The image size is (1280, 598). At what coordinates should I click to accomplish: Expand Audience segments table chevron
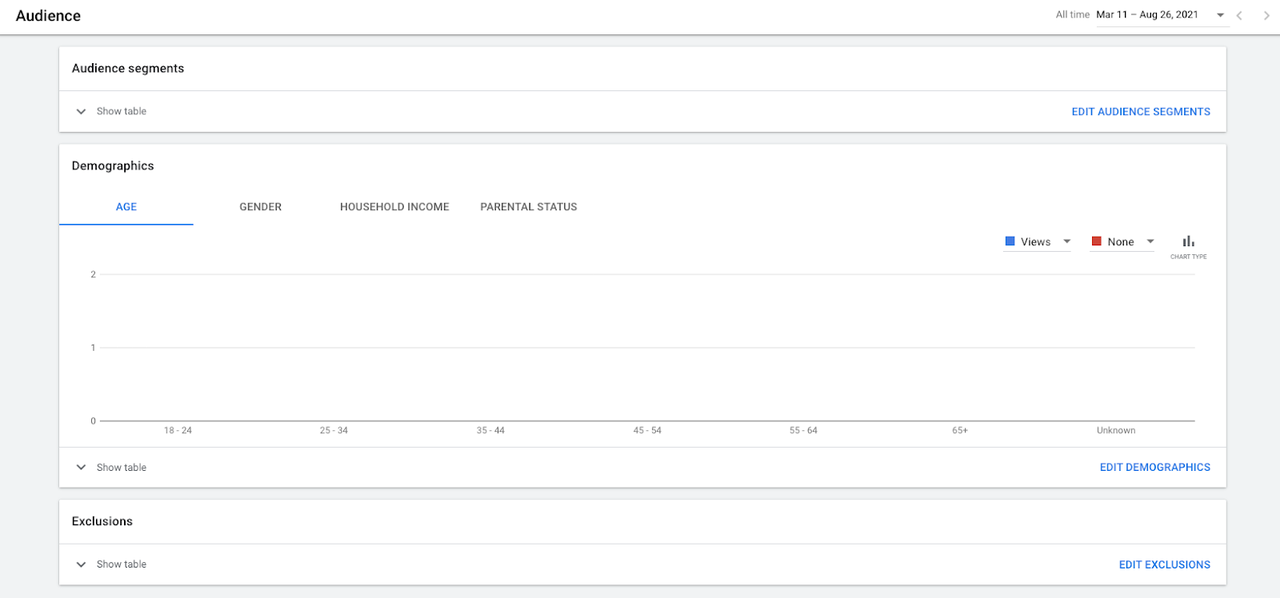[81, 112]
